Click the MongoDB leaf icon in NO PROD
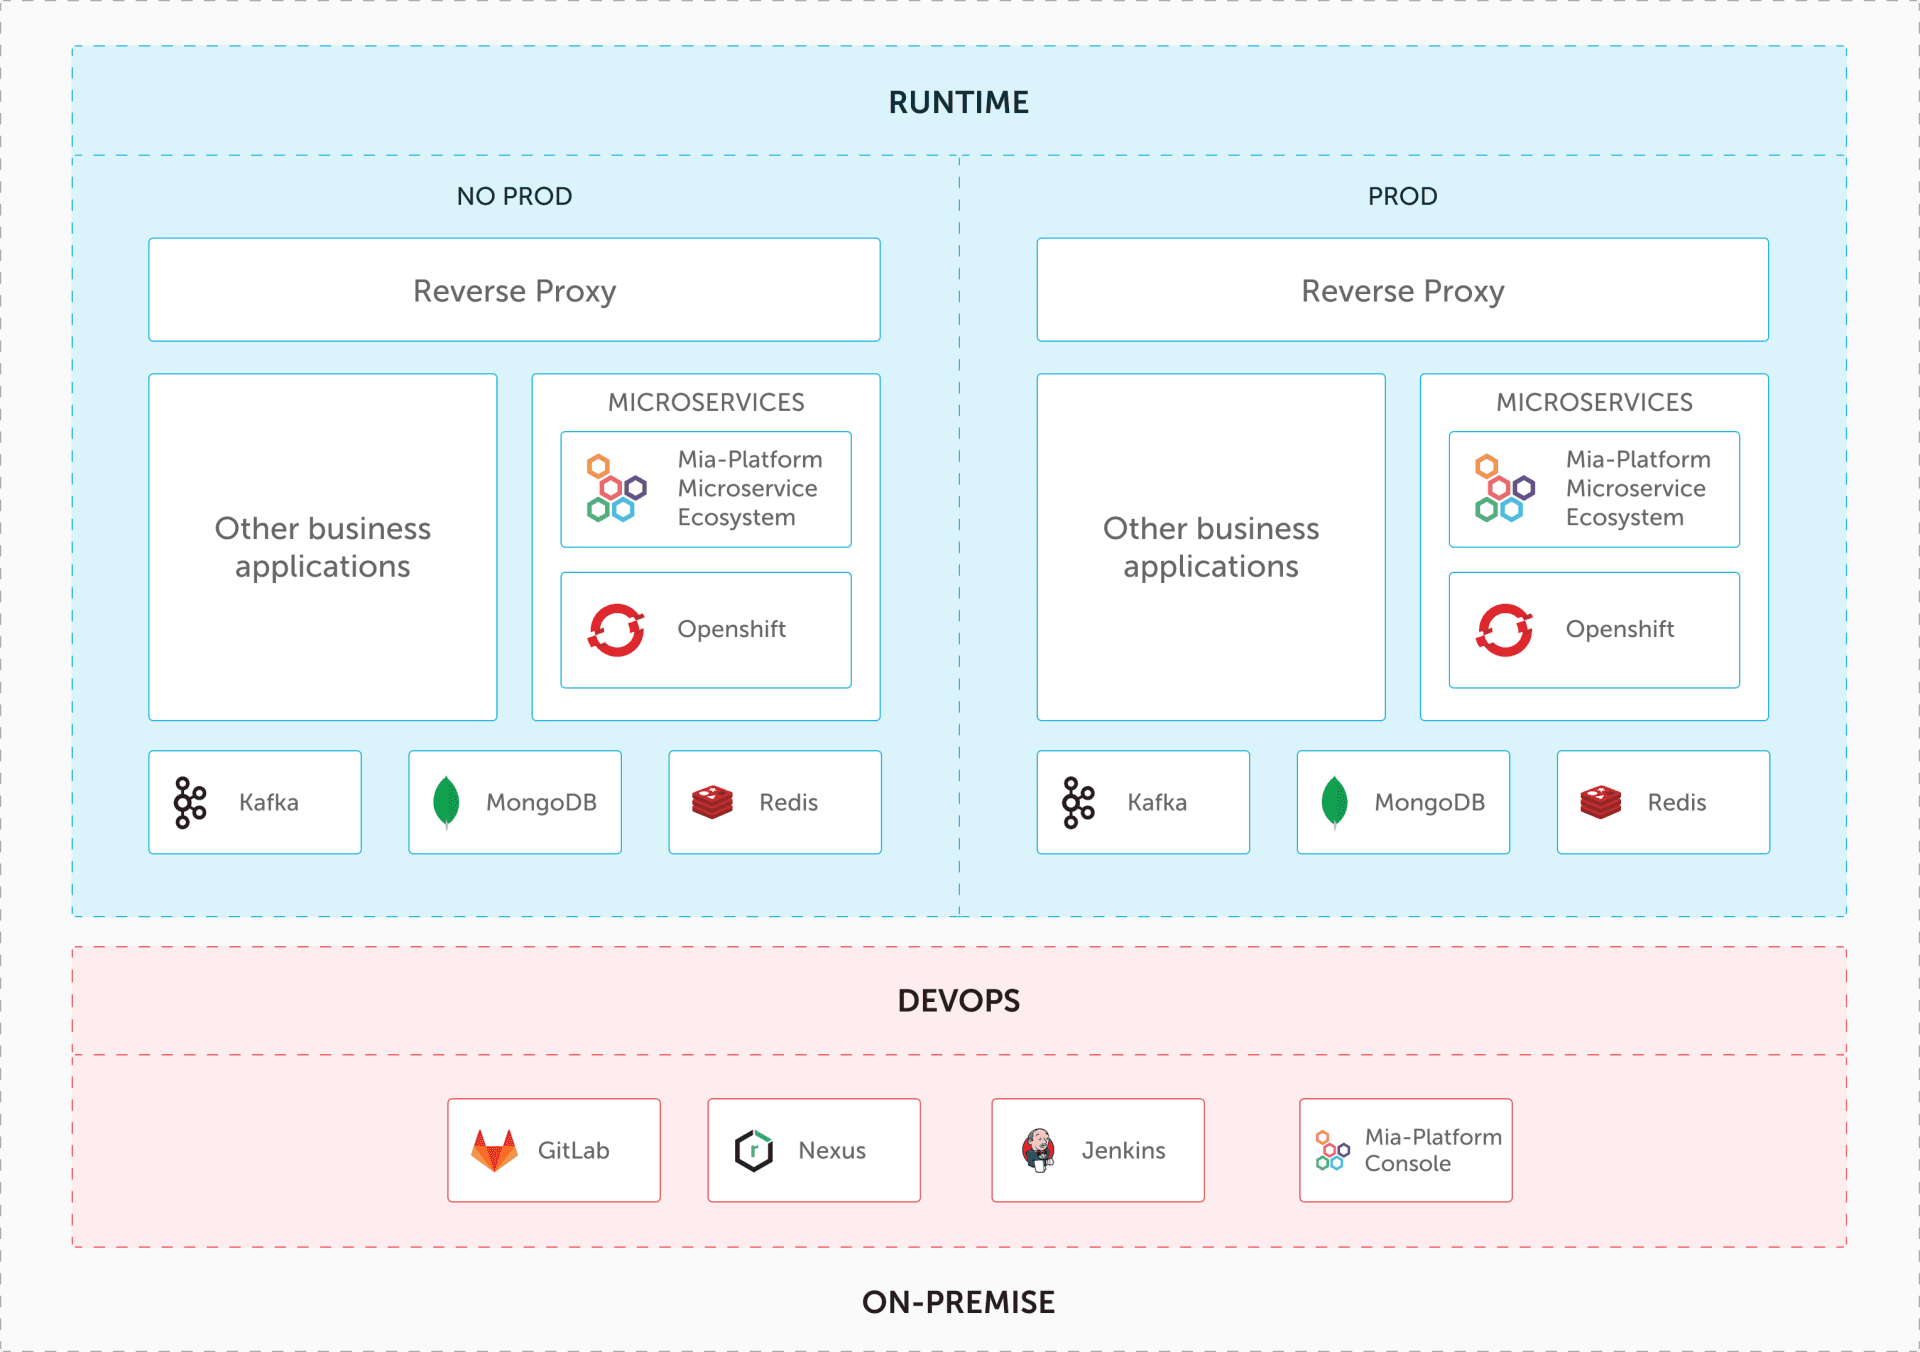Viewport: 1920px width, 1352px height. [x=446, y=802]
